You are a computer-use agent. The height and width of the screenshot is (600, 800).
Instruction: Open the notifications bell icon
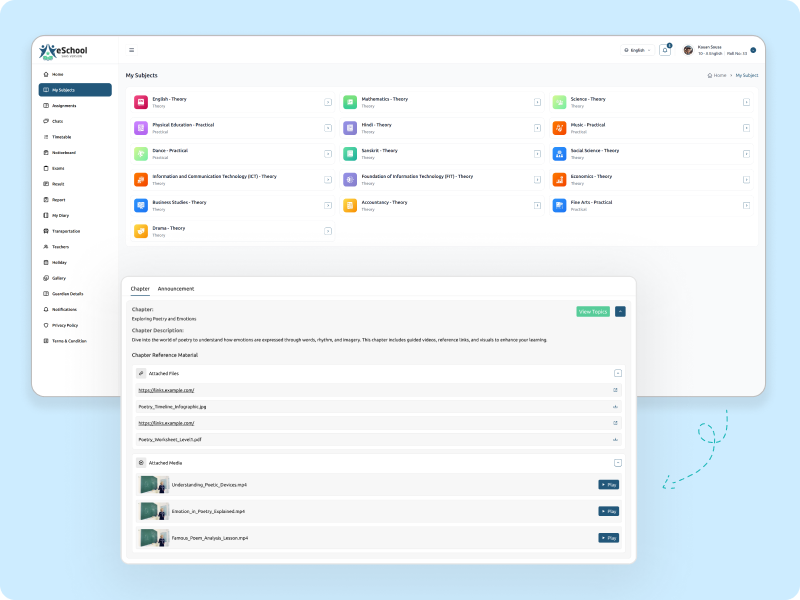click(x=665, y=50)
